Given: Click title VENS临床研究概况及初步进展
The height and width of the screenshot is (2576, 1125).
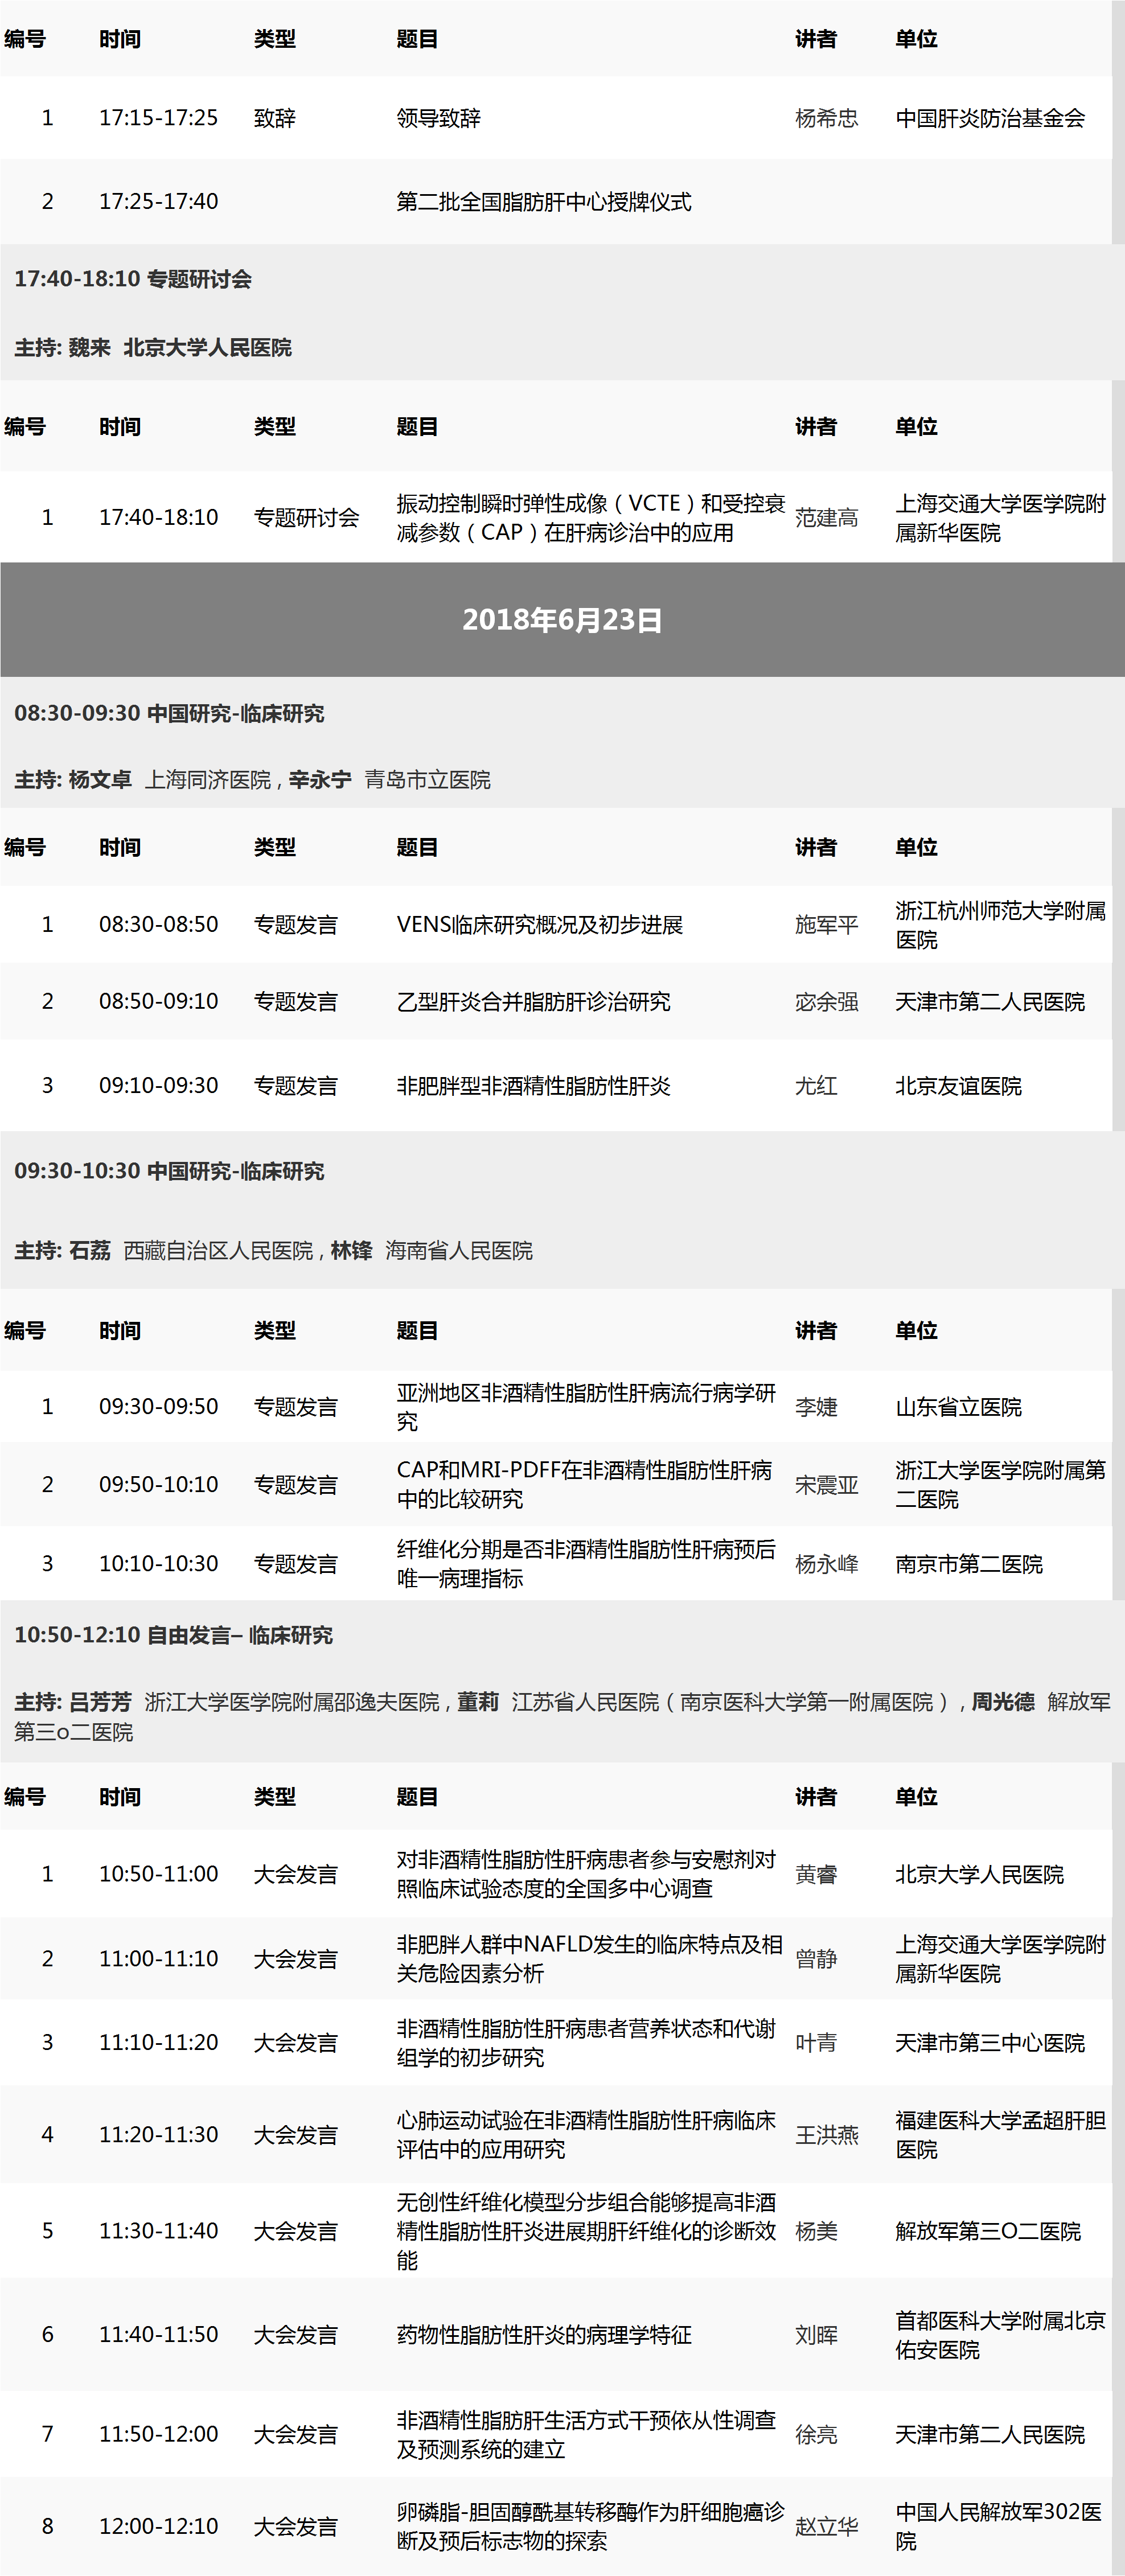Looking at the screenshot, I should [540, 925].
